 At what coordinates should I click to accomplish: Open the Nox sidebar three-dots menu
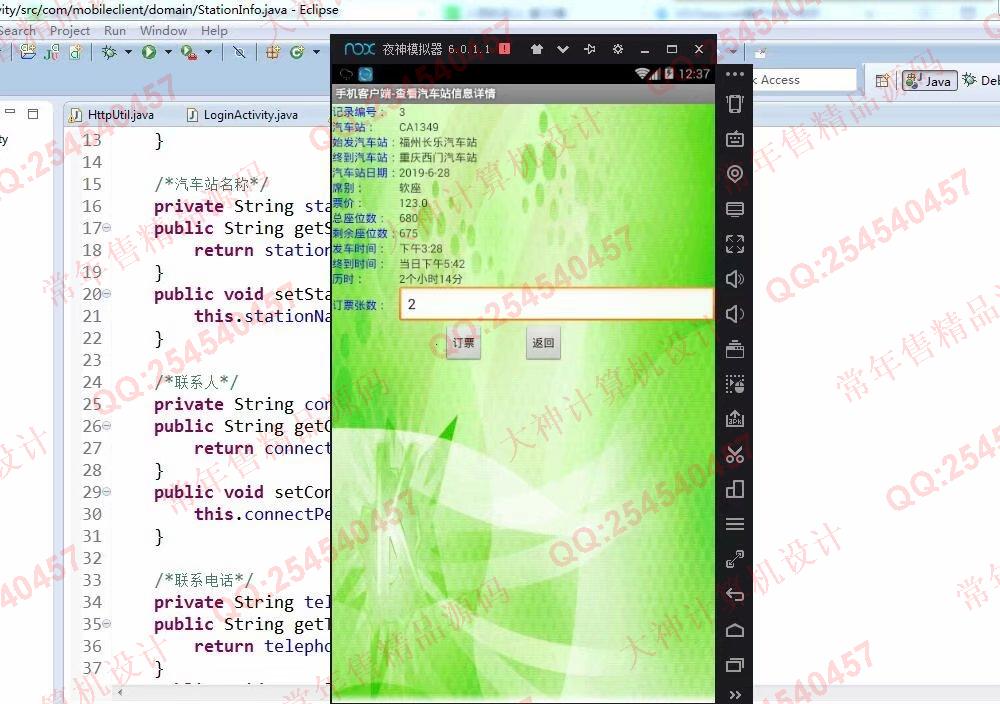[735, 74]
